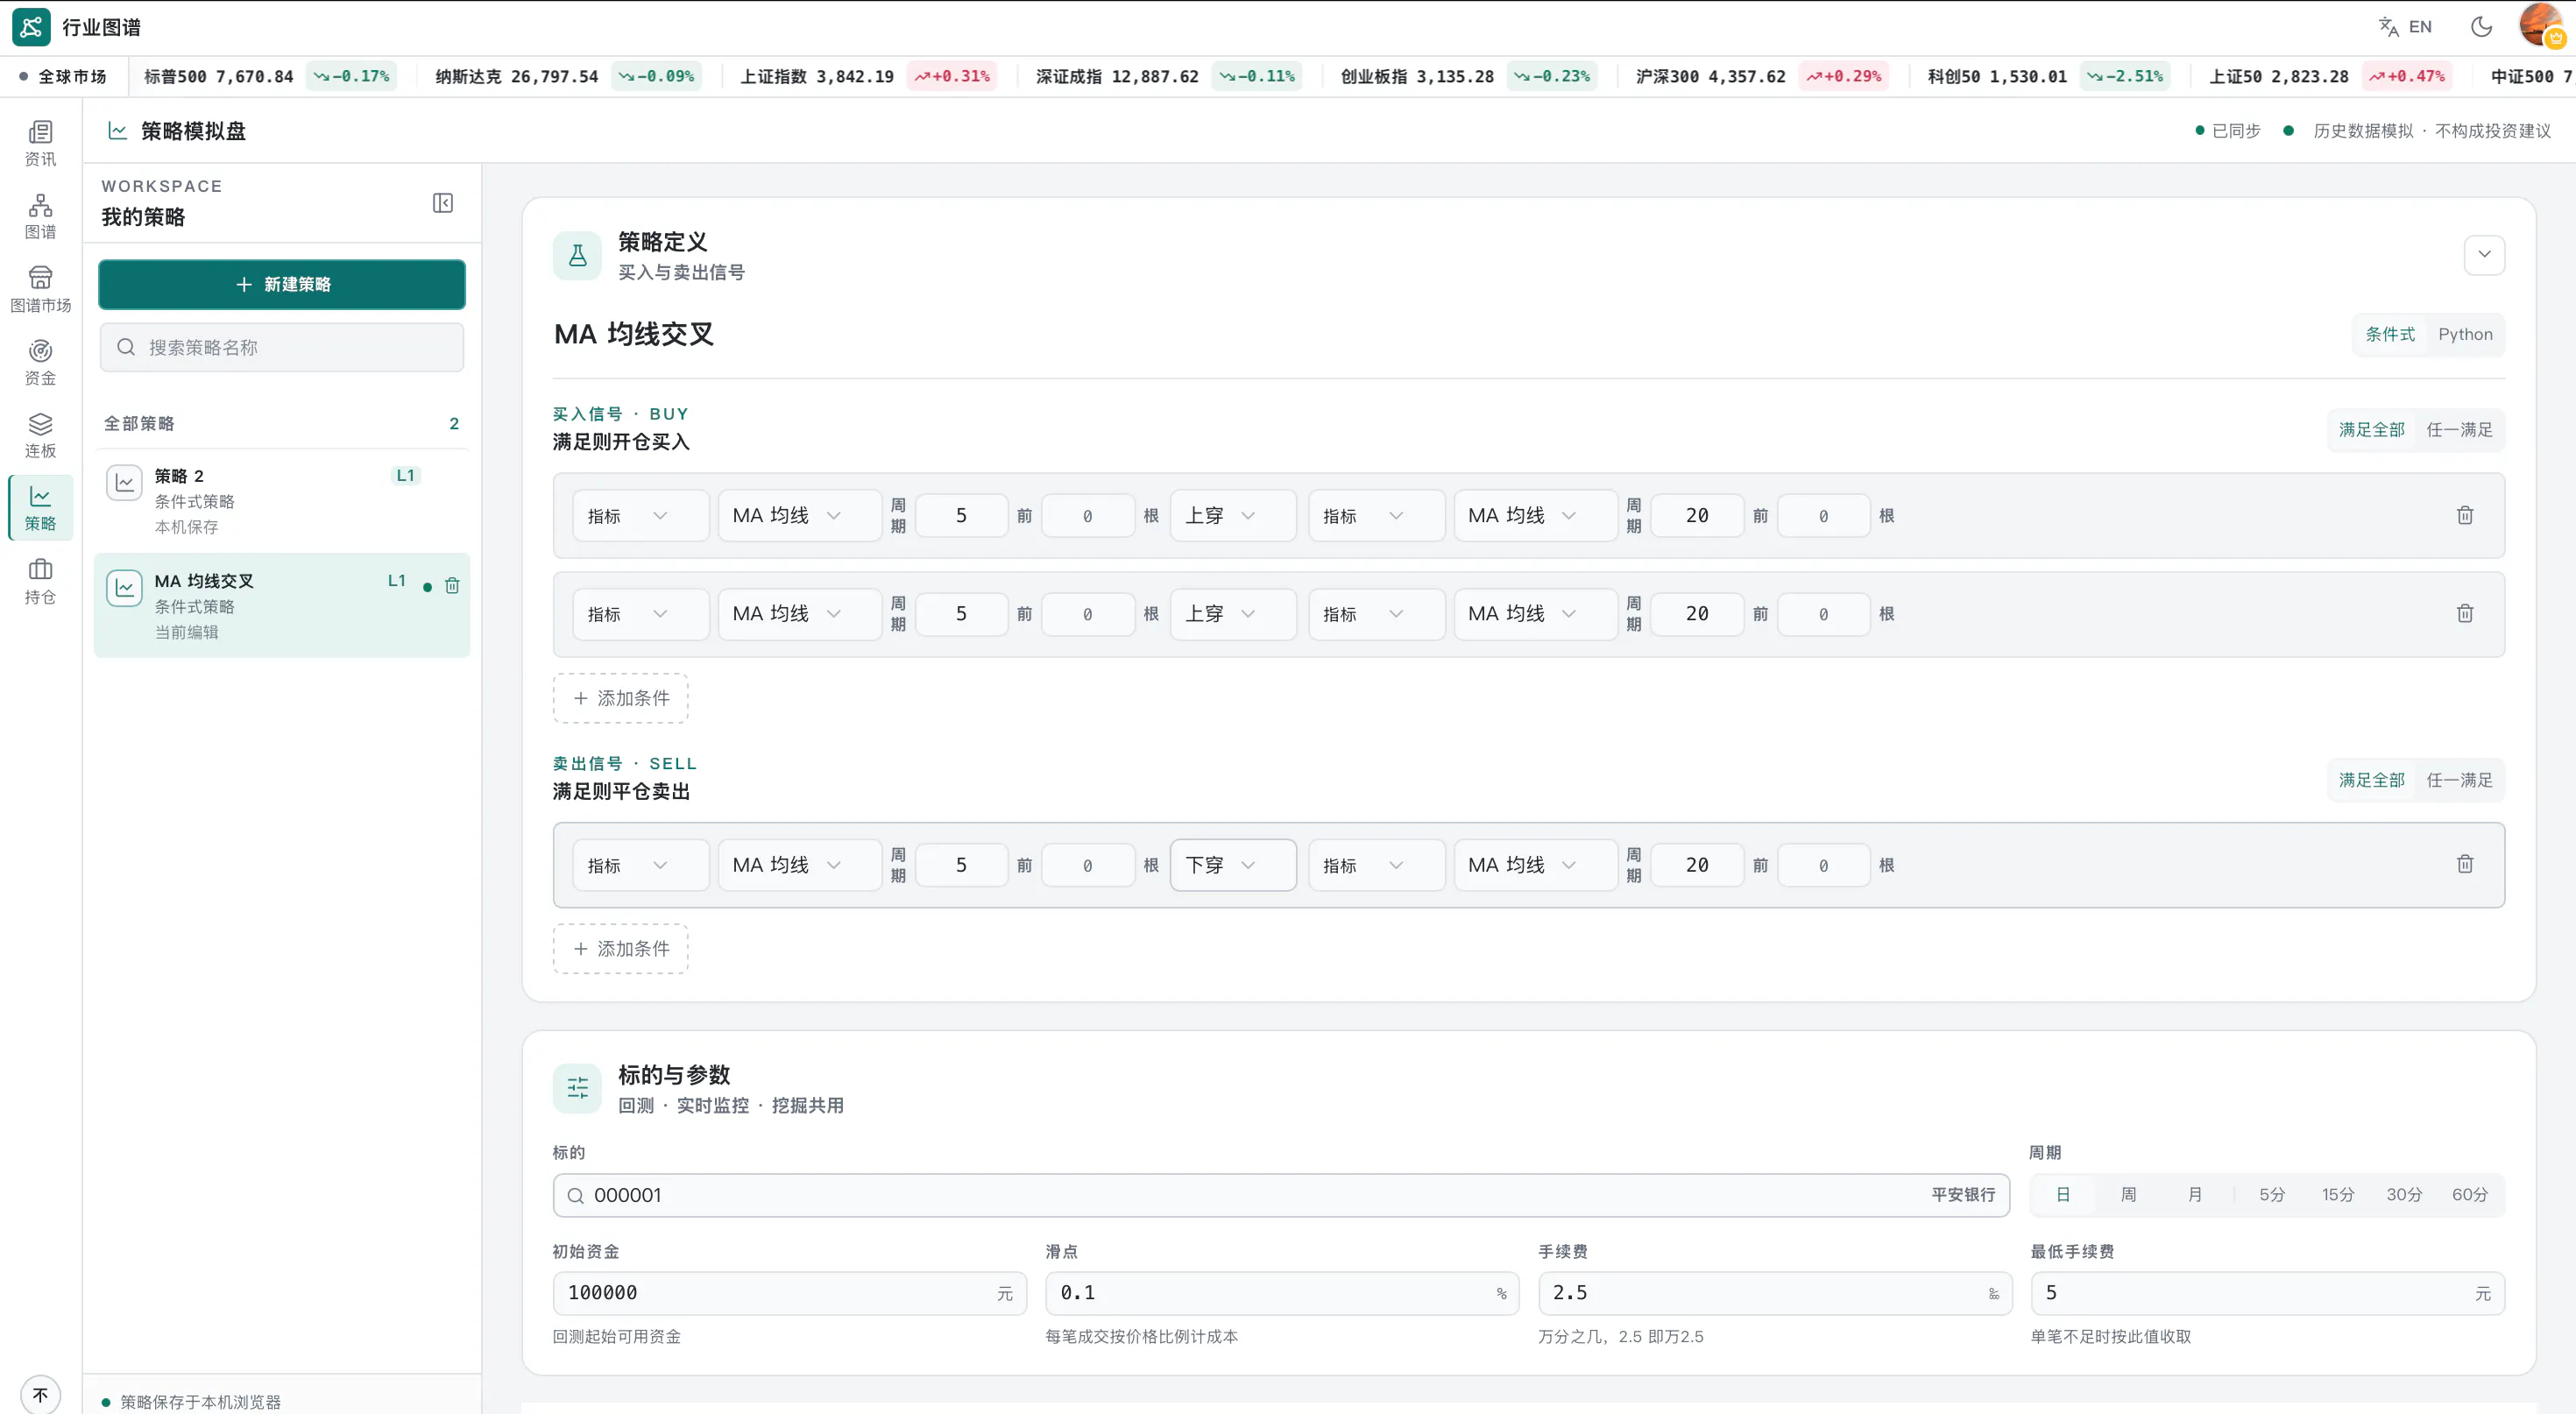Choose the 60分 period option
This screenshot has width=2576, height=1414.
pos(2470,1195)
